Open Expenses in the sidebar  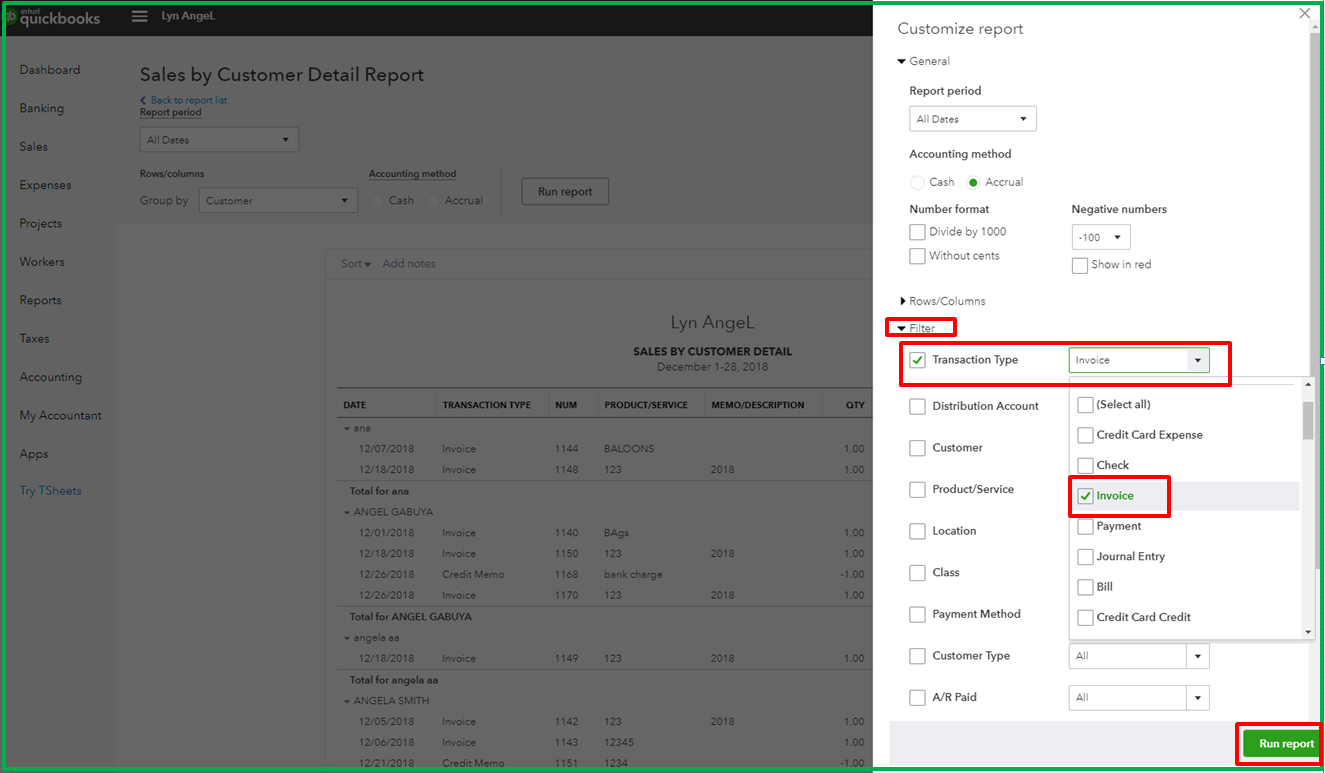click(x=46, y=185)
